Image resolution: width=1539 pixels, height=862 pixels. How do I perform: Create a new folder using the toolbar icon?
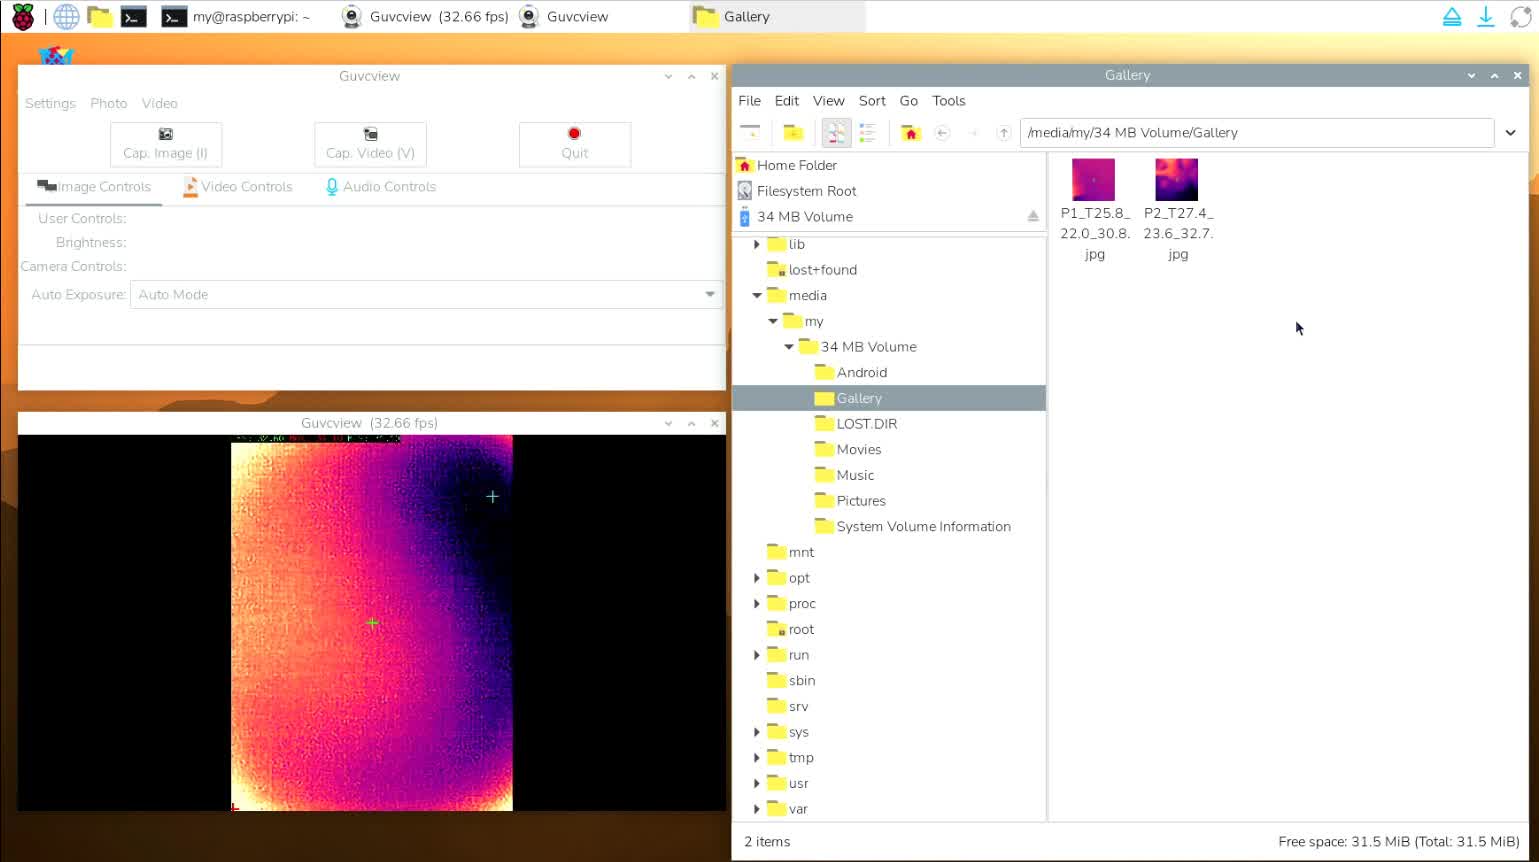(x=793, y=133)
